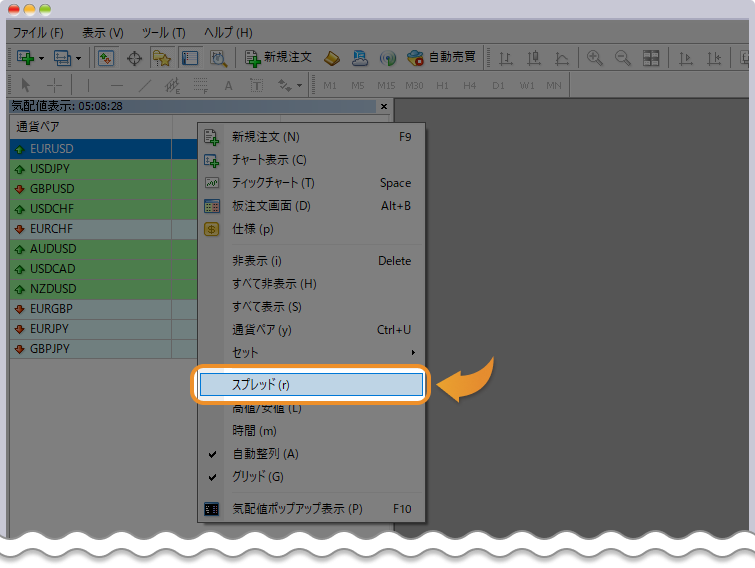The width and height of the screenshot is (755, 568).
Task: Select the bar chart icon
Action: click(x=505, y=59)
